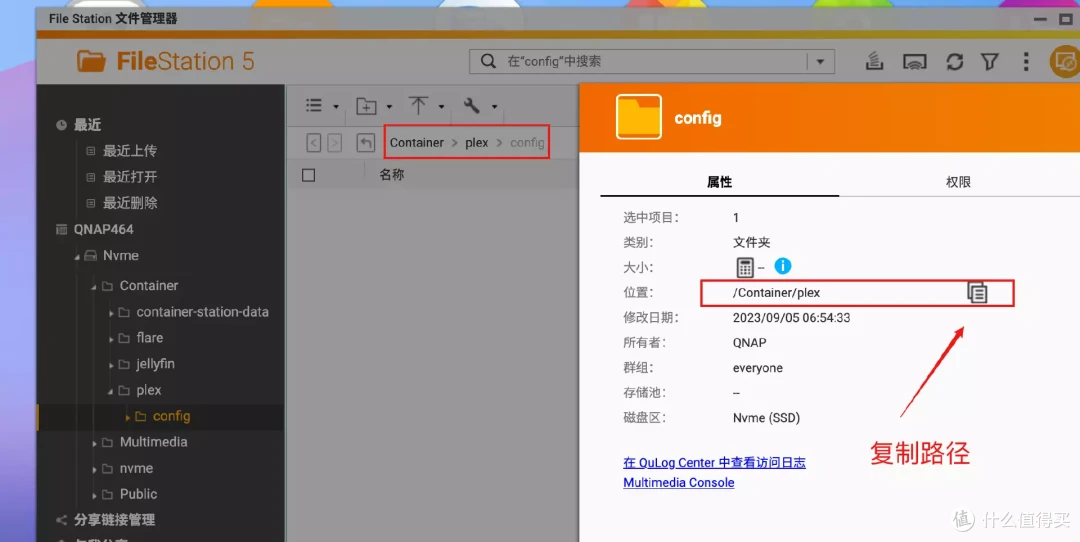Open the background tasks stack icon
This screenshot has width=1080, height=542.
[874, 61]
